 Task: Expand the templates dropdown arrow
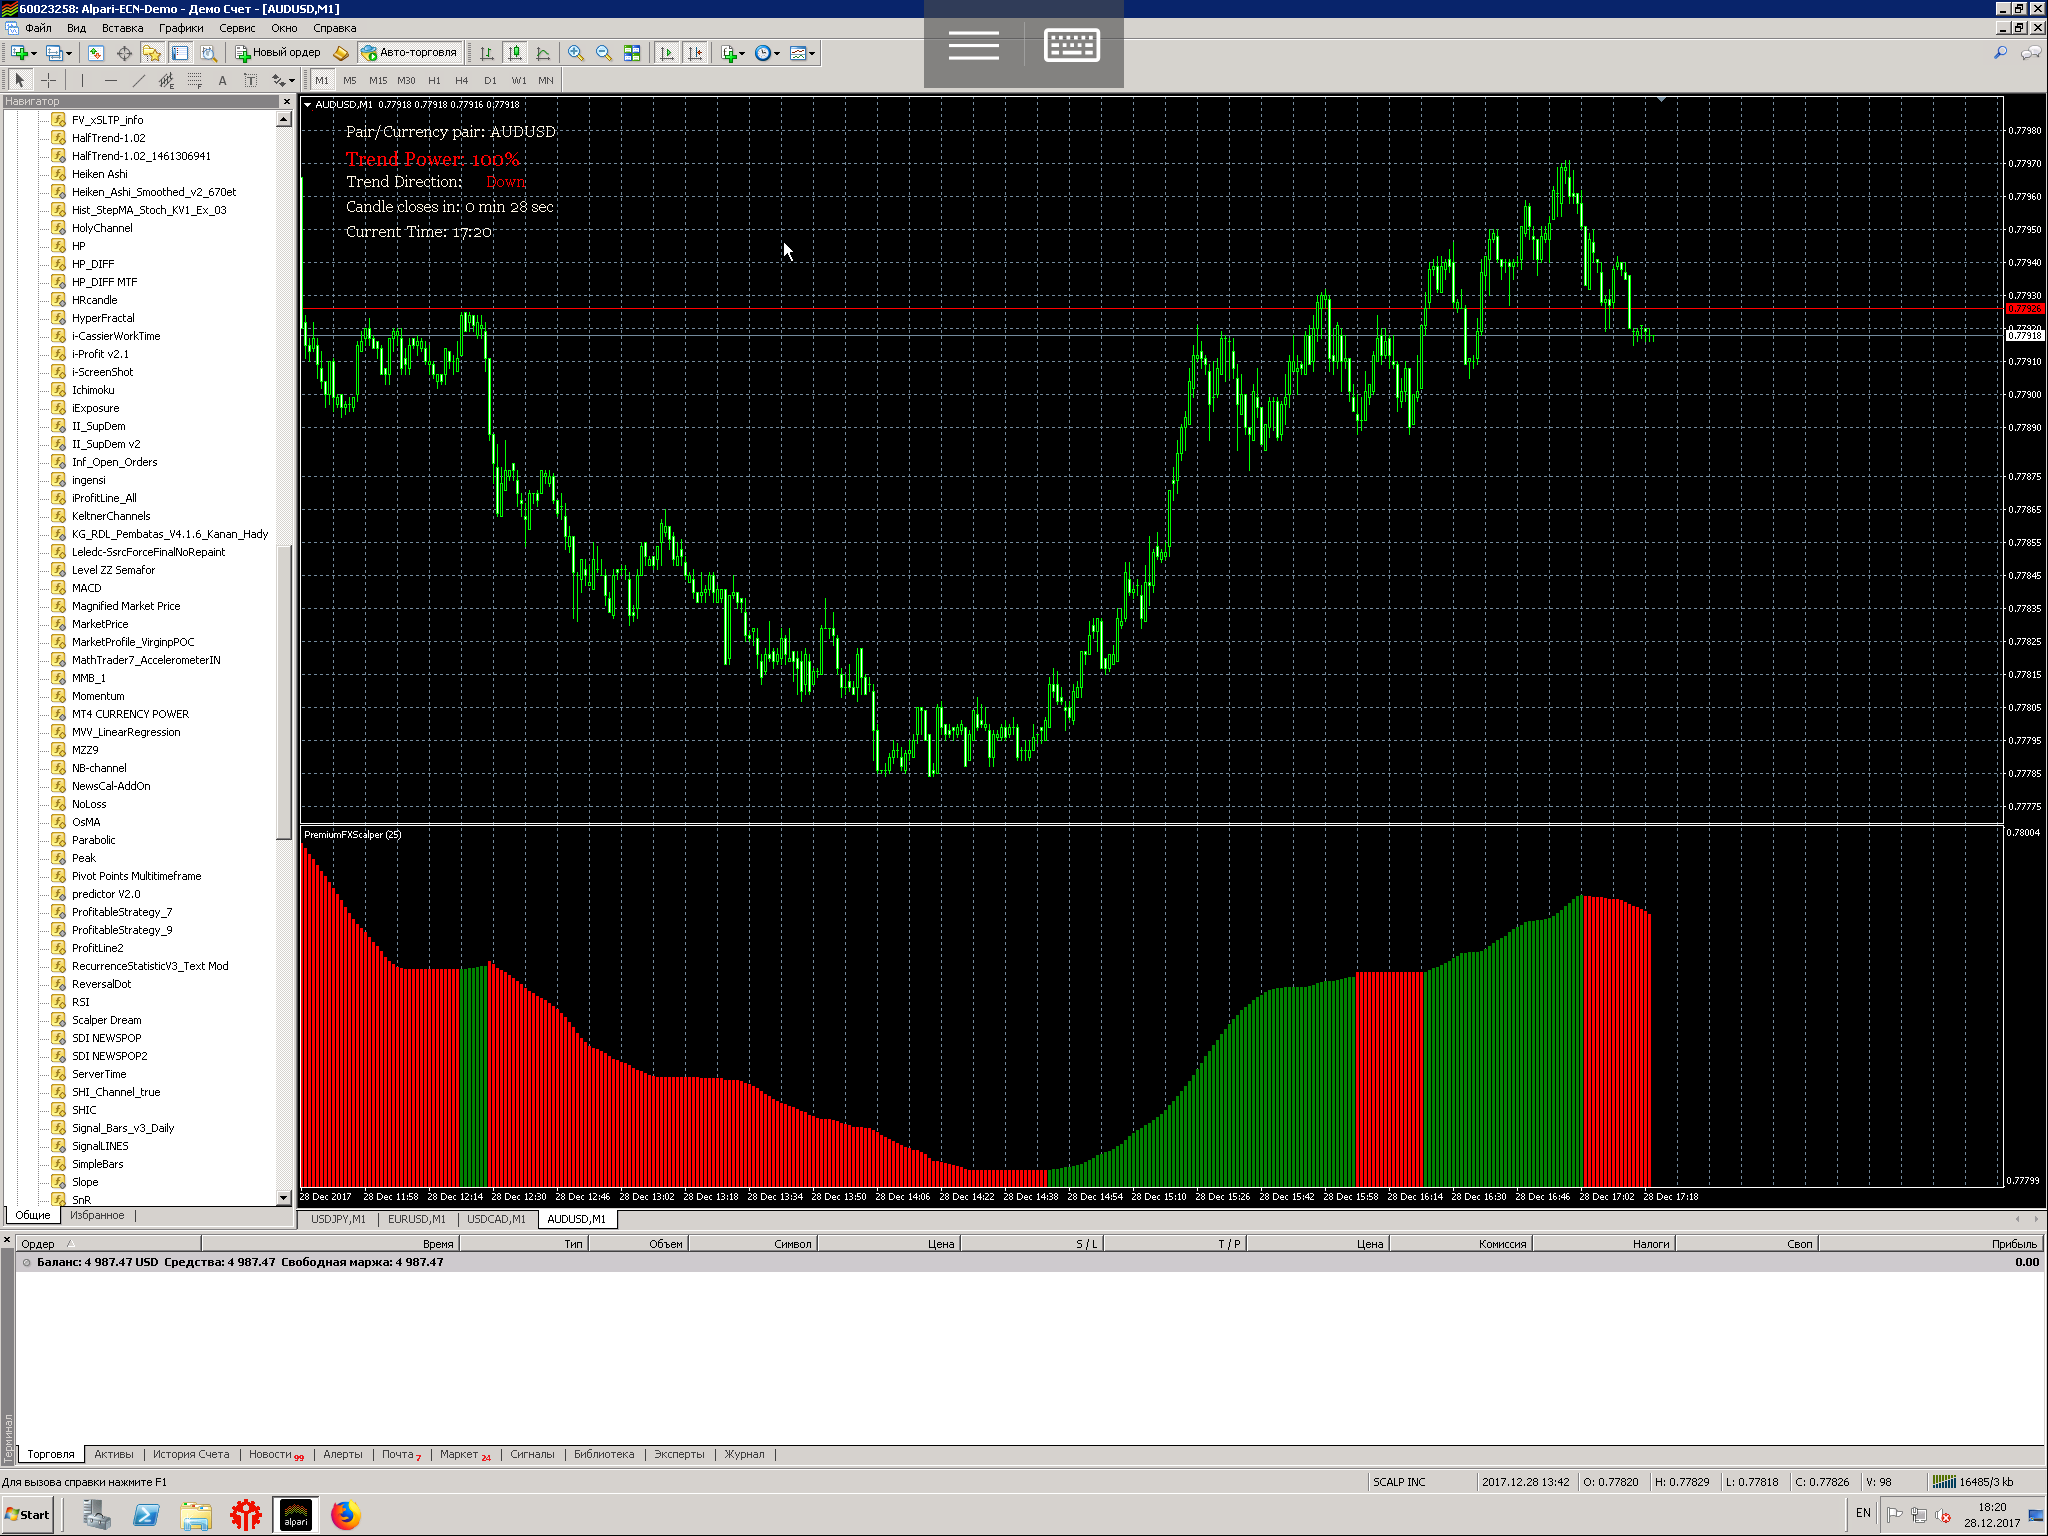[x=812, y=54]
